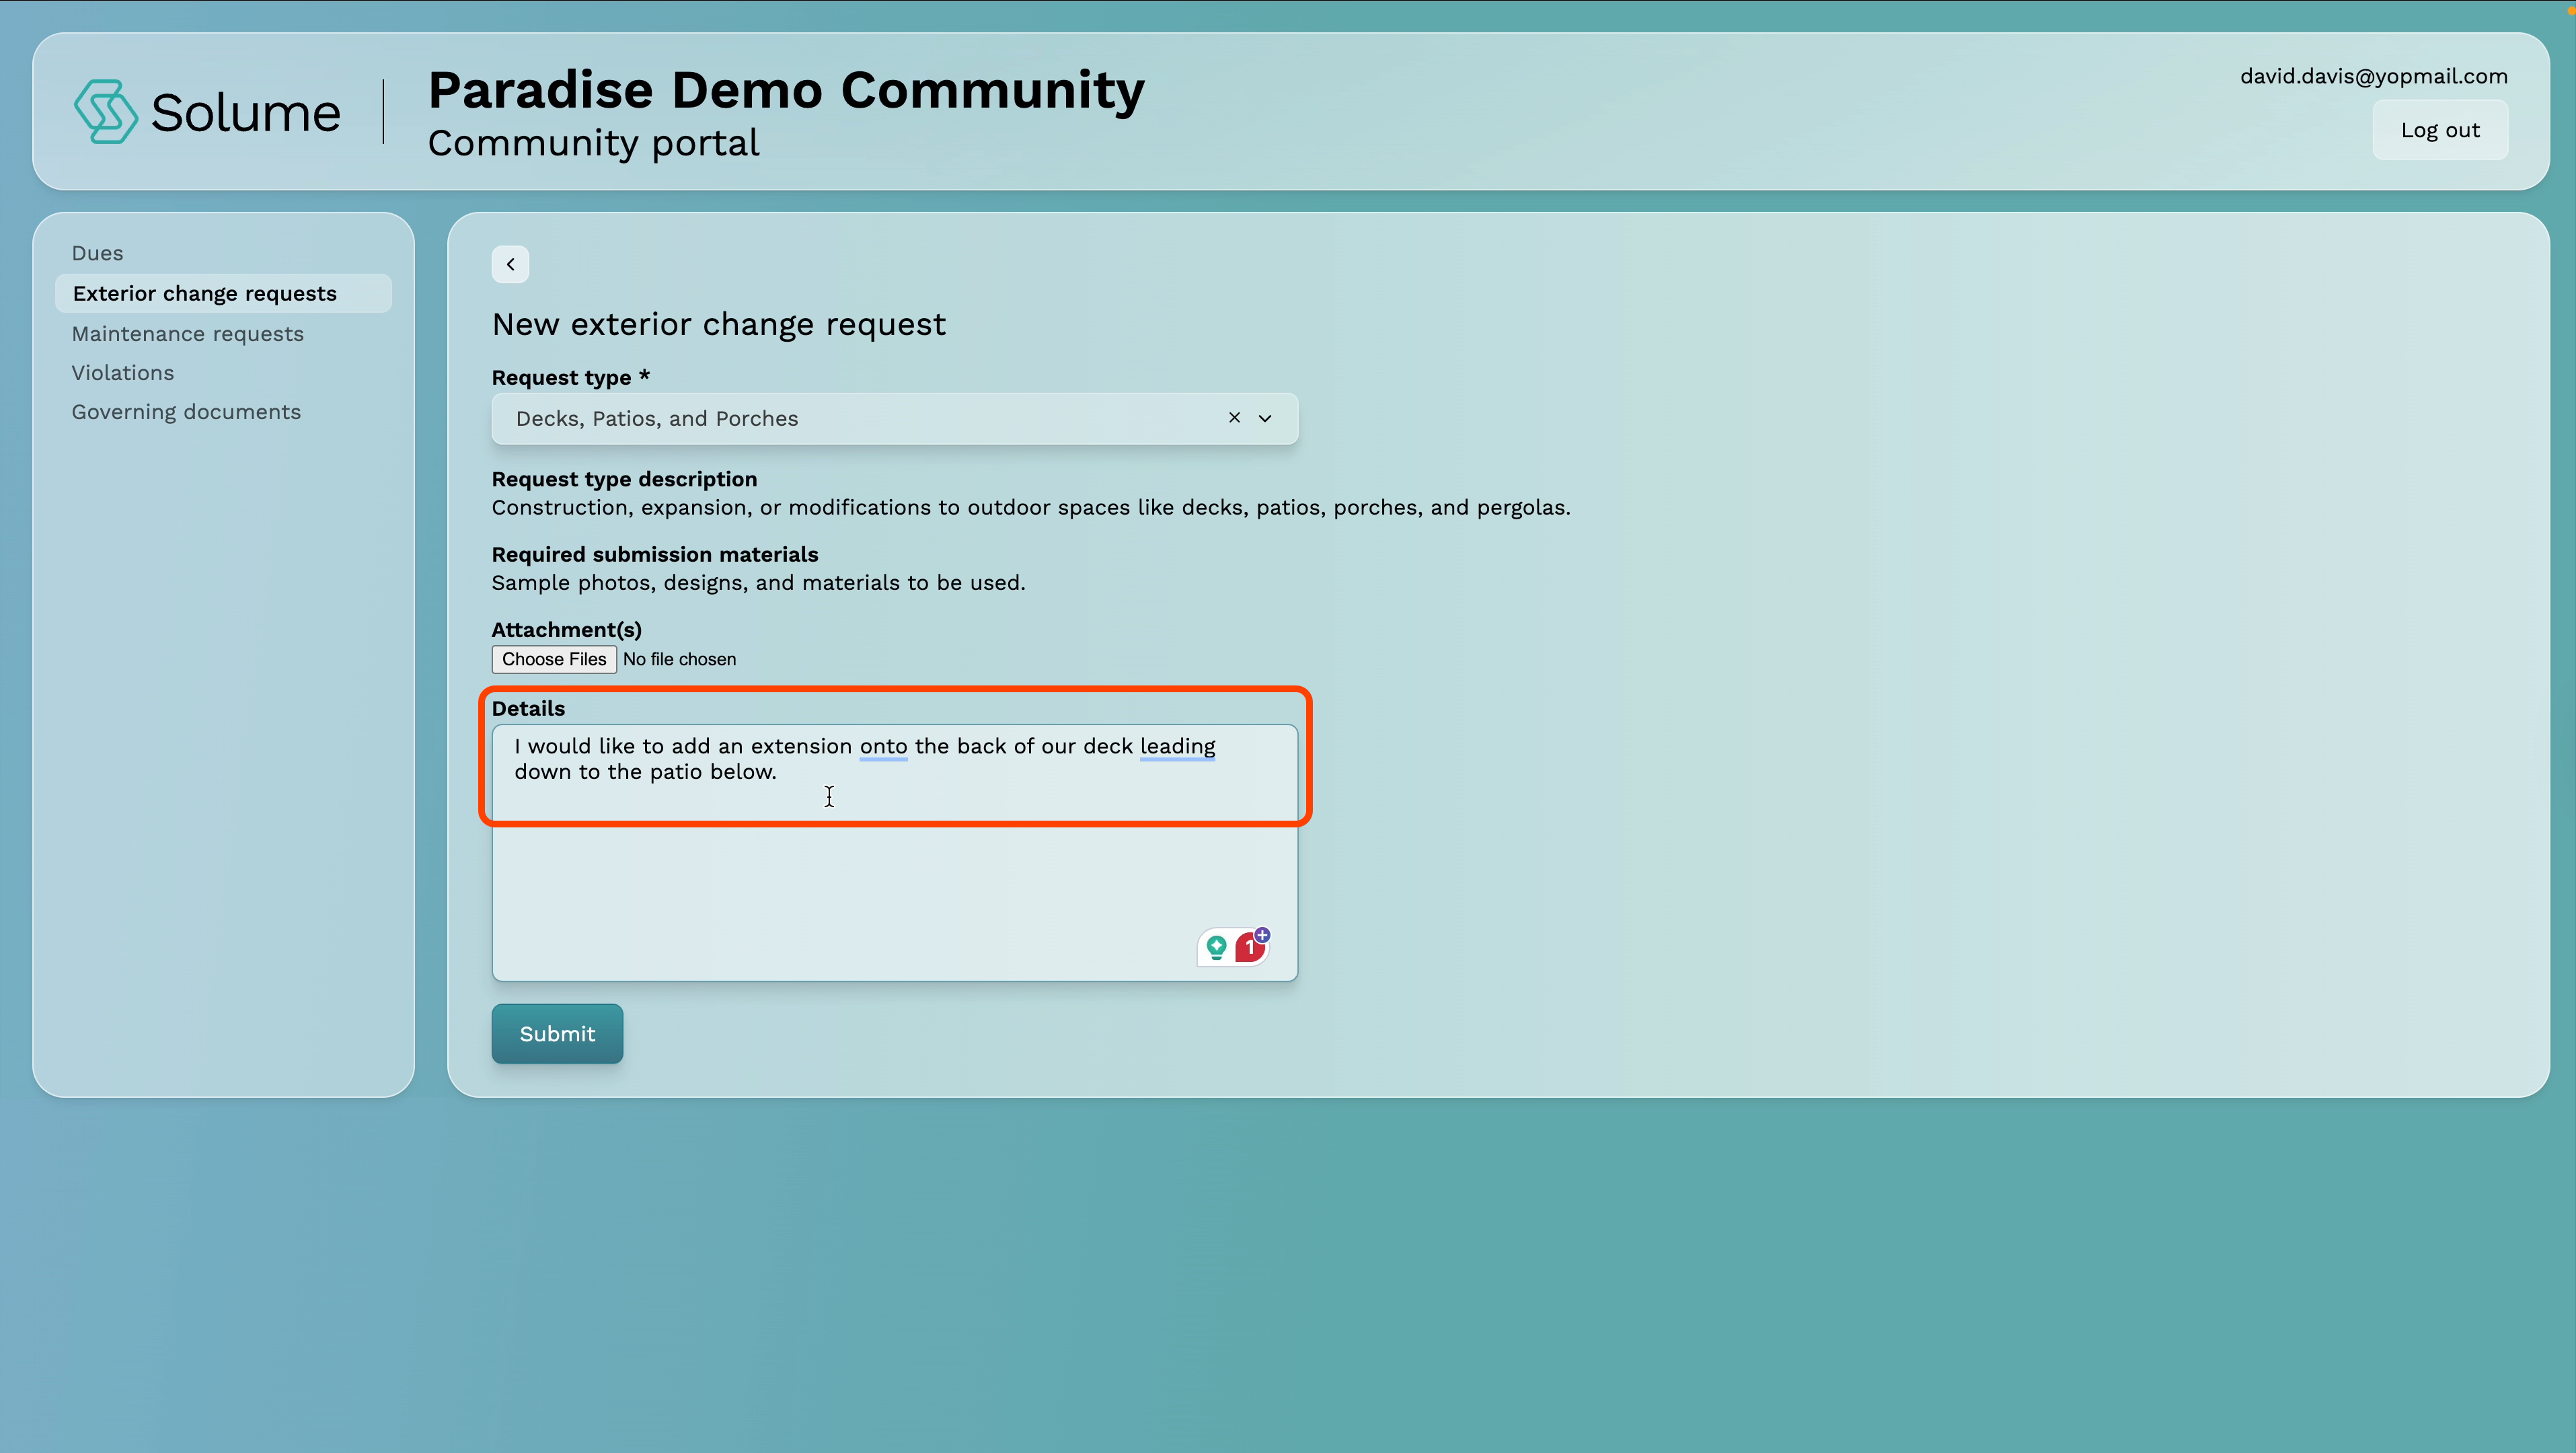Click the david.davis@yopmail.com account text
The image size is (2576, 1453).
2373,76
